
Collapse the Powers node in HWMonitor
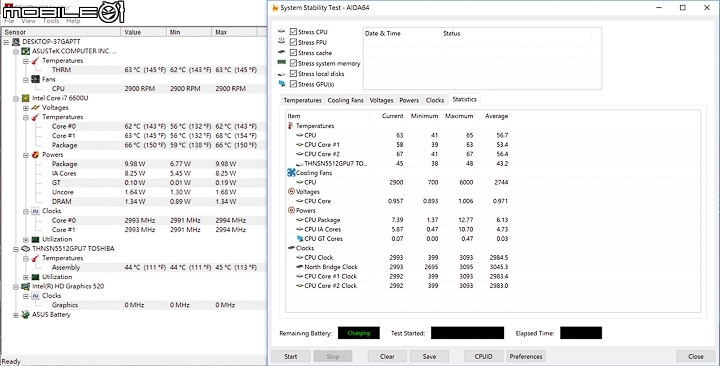[x=26, y=155]
